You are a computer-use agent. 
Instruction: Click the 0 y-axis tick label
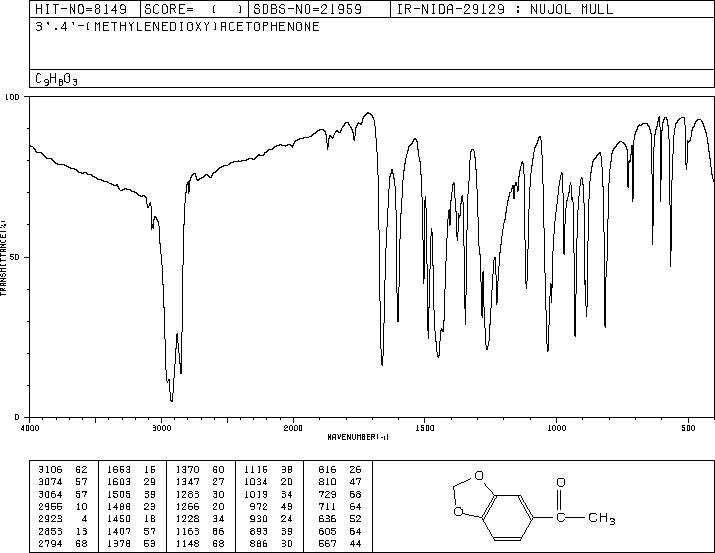(x=17, y=417)
